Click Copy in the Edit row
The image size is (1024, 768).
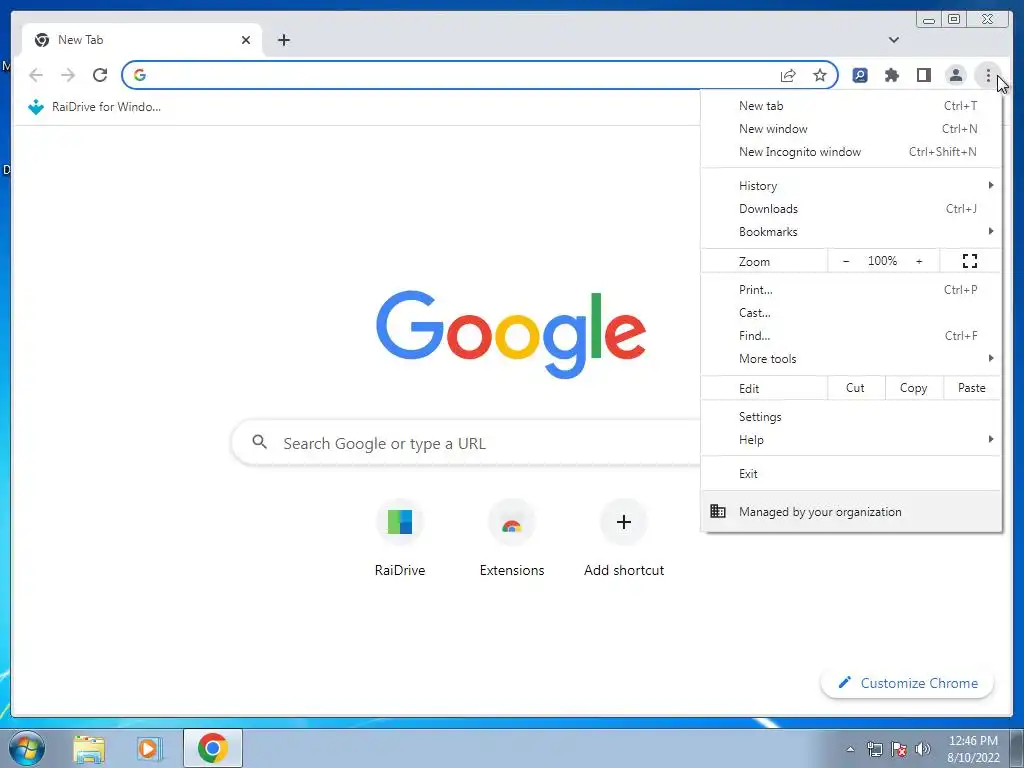click(914, 388)
